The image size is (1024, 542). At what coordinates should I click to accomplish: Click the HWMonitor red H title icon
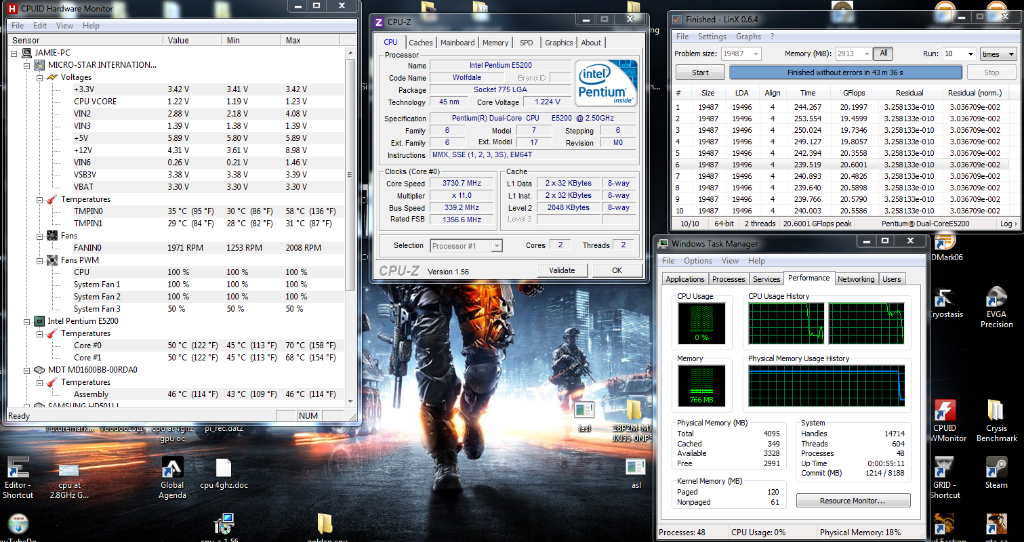coord(12,8)
